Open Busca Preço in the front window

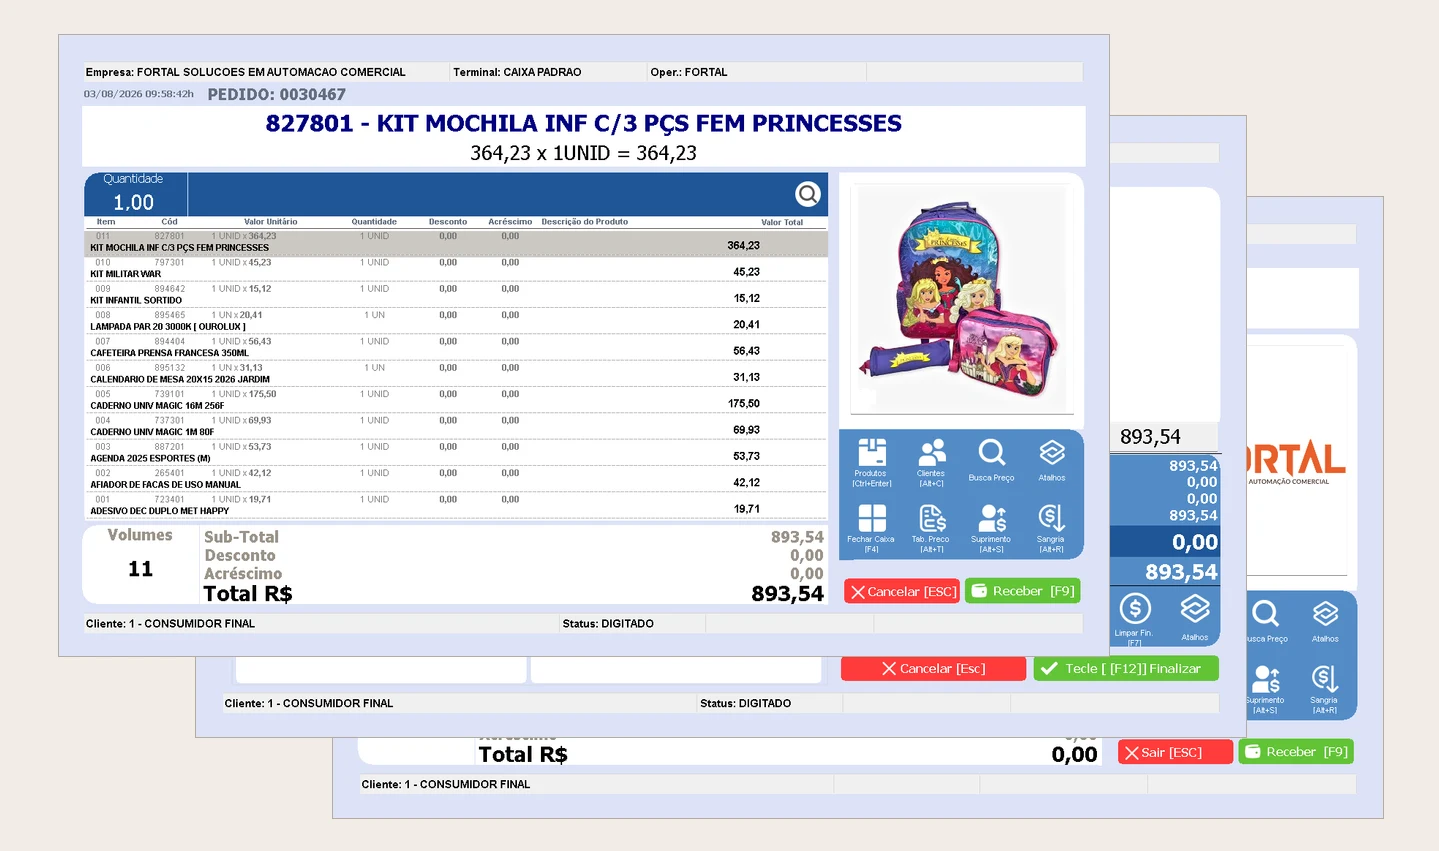click(991, 462)
